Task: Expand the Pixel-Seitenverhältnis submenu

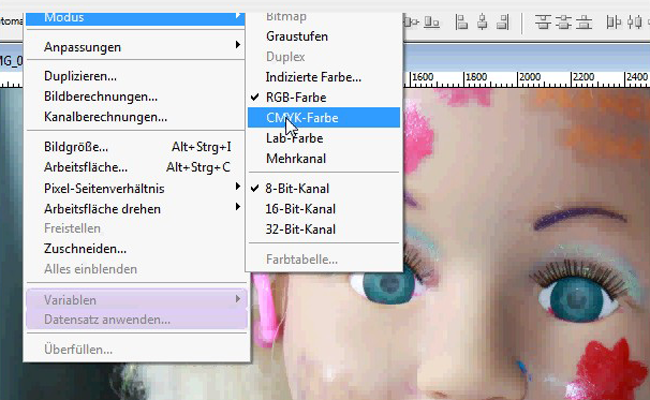Action: click(136, 189)
